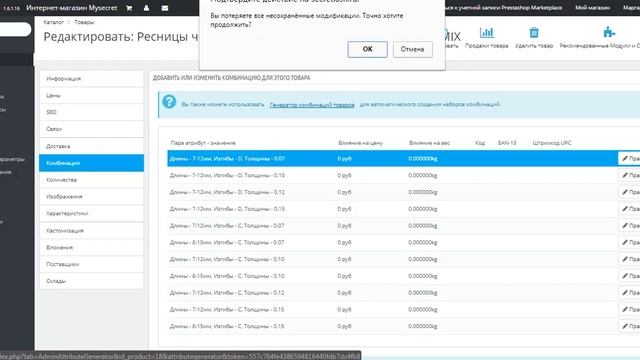Follow the Генератор комбинаций товаров link
Screen dimensions: 640x360
[312, 104]
